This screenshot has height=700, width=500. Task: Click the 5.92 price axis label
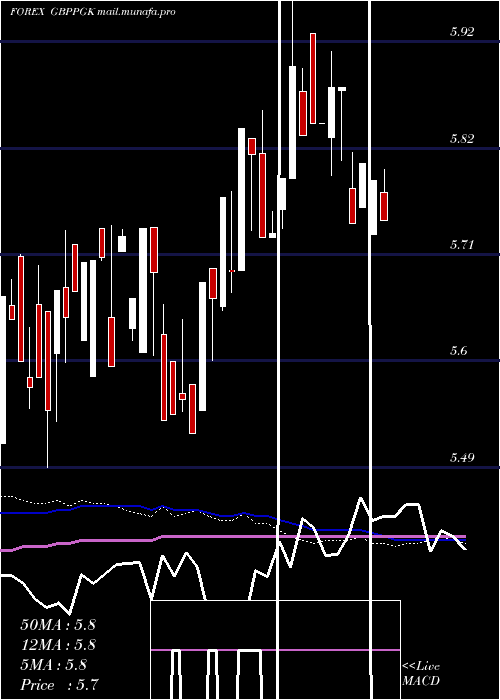462,32
